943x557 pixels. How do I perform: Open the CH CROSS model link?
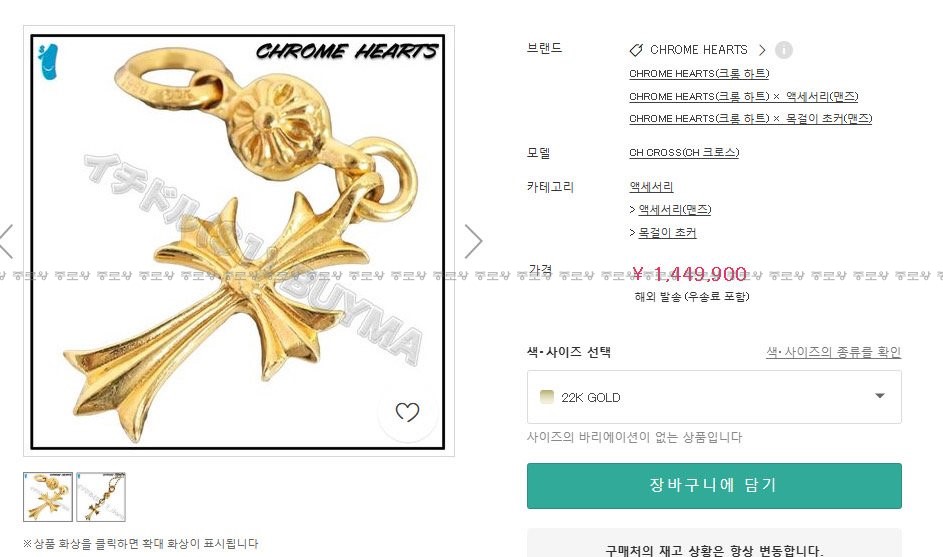[x=684, y=153]
